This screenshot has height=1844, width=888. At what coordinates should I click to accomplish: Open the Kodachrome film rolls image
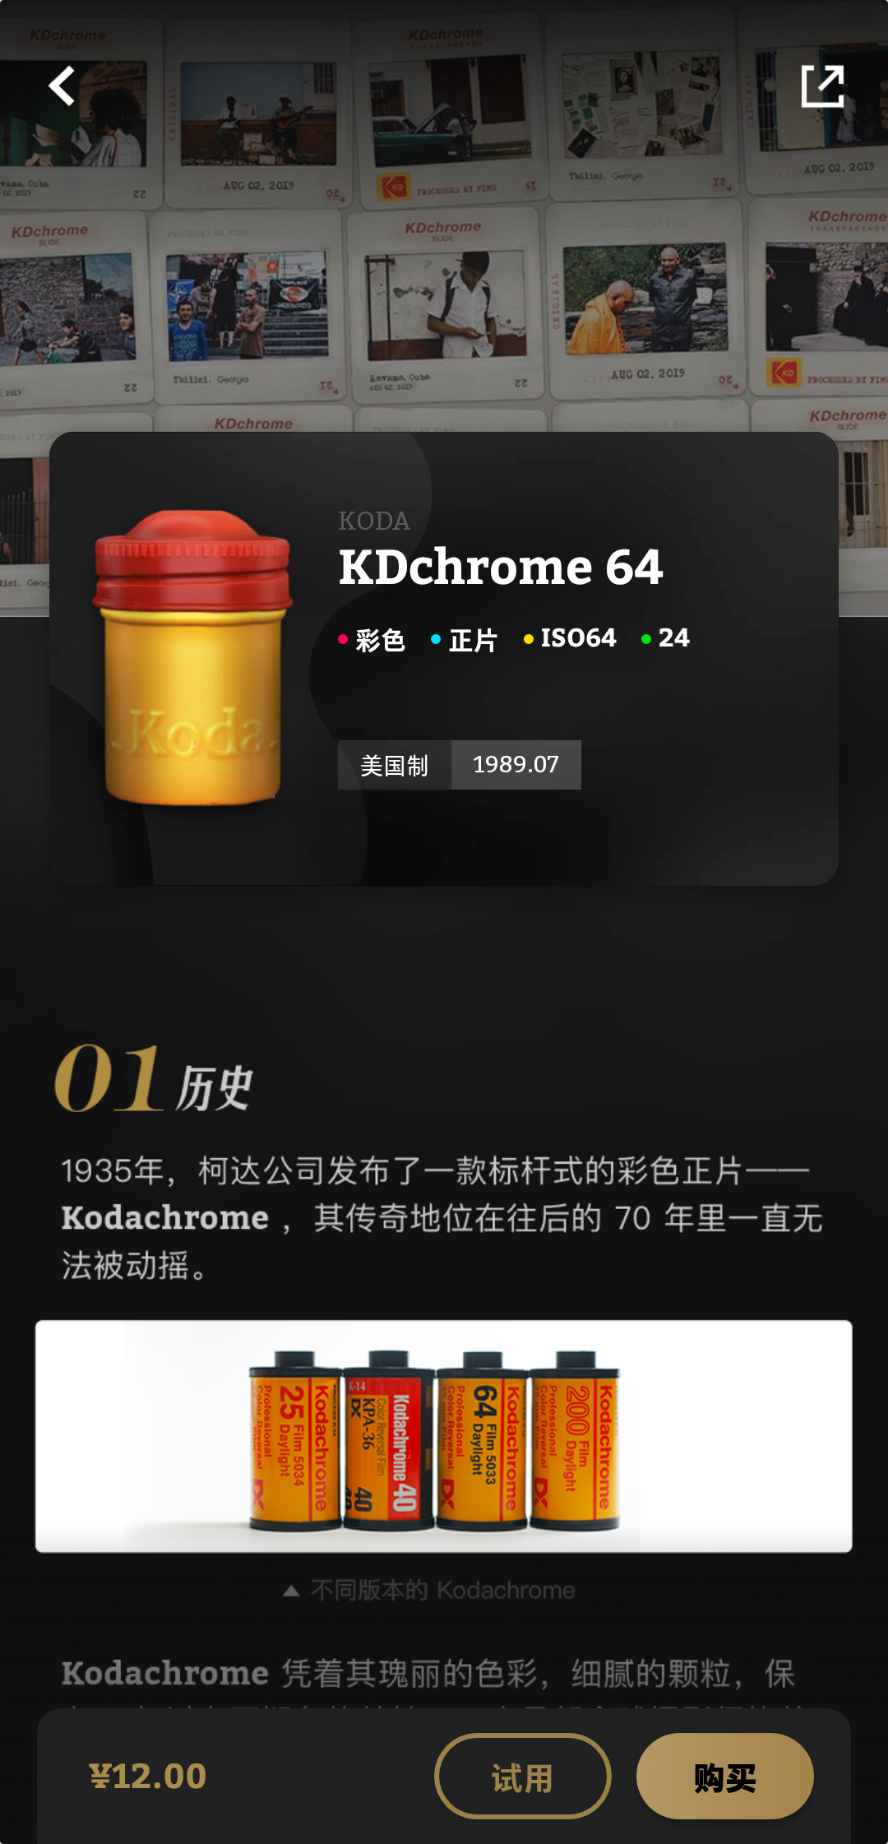(x=444, y=1436)
